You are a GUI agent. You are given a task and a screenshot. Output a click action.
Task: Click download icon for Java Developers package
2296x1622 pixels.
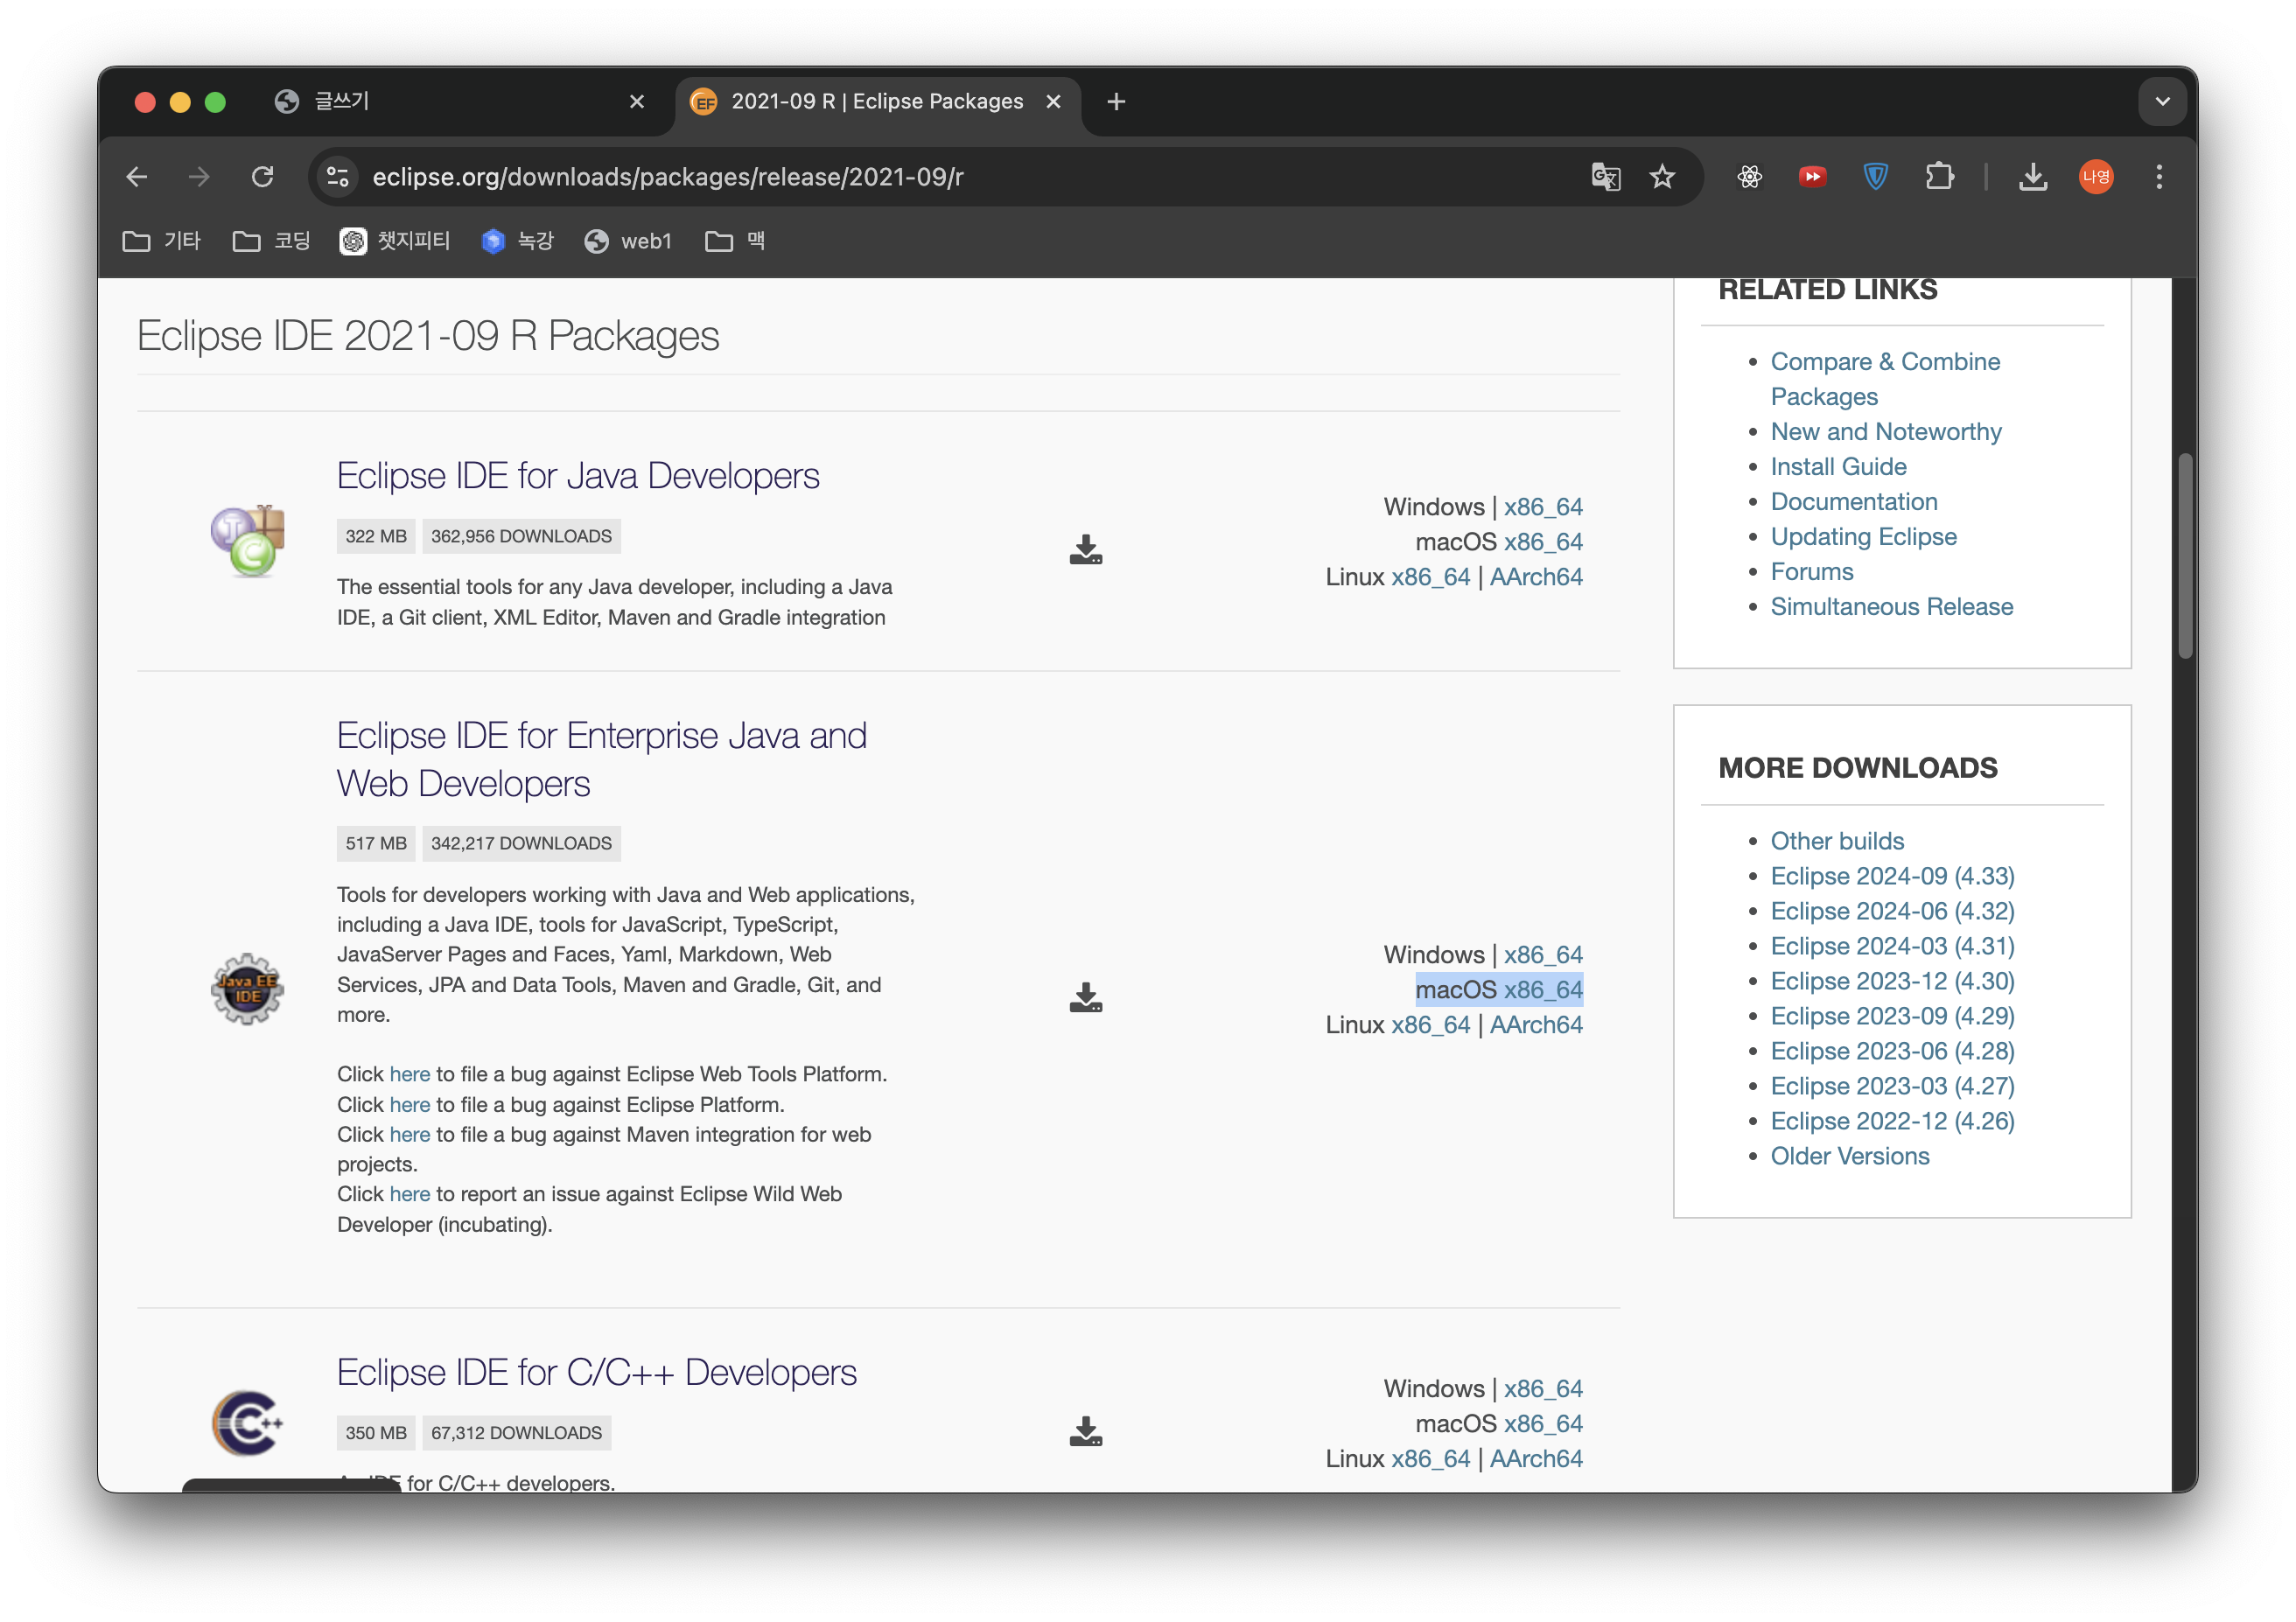1085,549
